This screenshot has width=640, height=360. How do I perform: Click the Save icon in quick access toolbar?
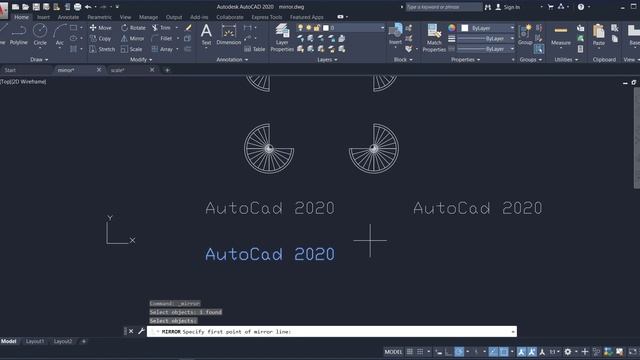tap(36, 7)
